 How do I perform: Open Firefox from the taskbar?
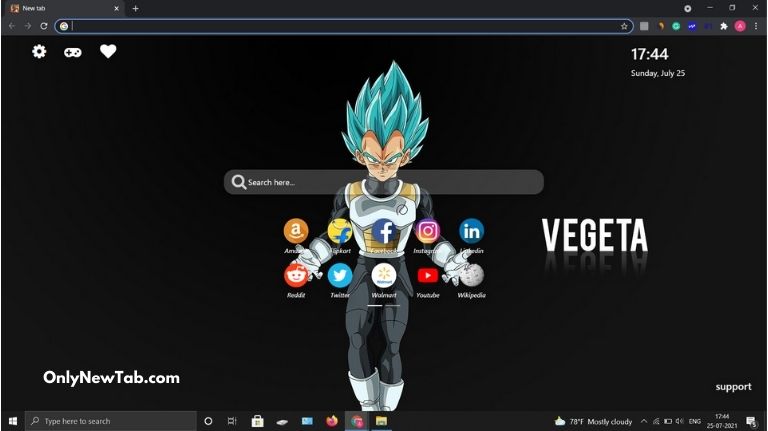coord(332,421)
